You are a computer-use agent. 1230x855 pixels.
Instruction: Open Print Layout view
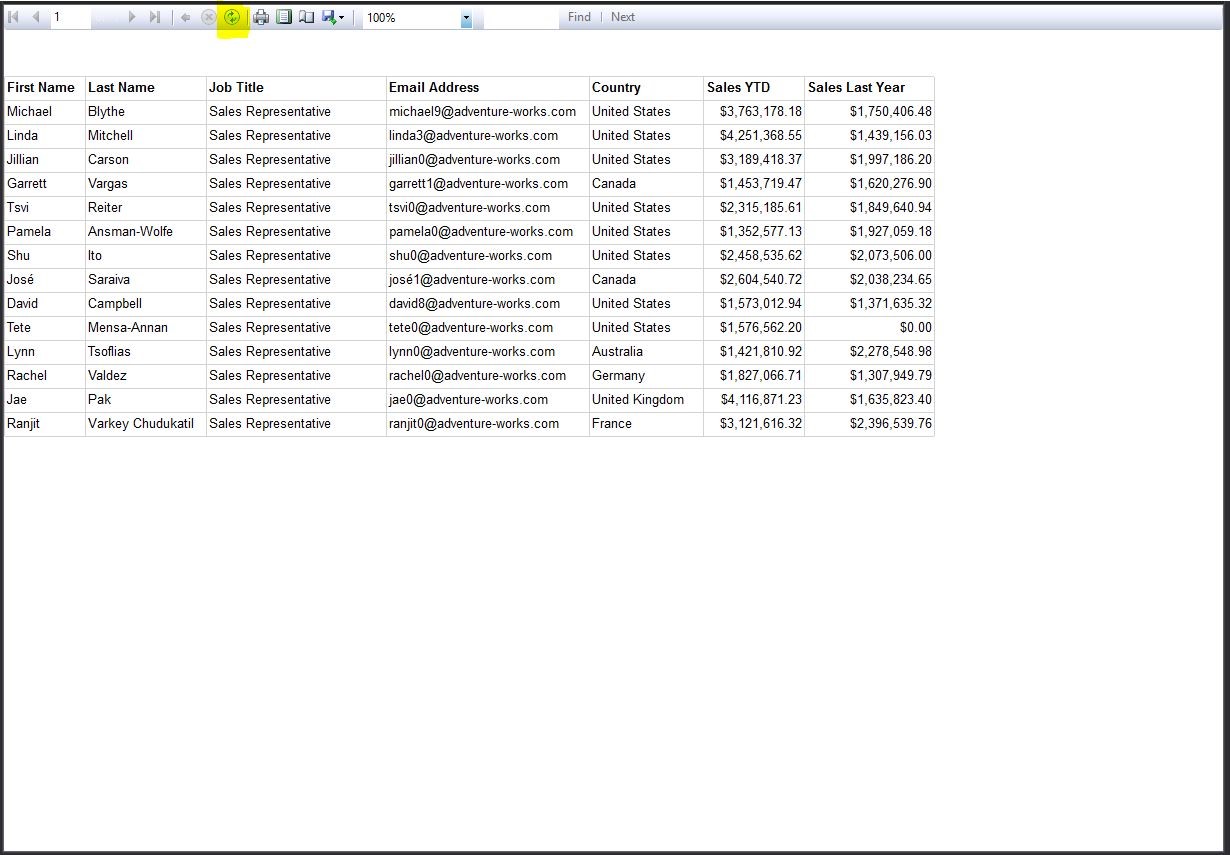pyautogui.click(x=284, y=17)
